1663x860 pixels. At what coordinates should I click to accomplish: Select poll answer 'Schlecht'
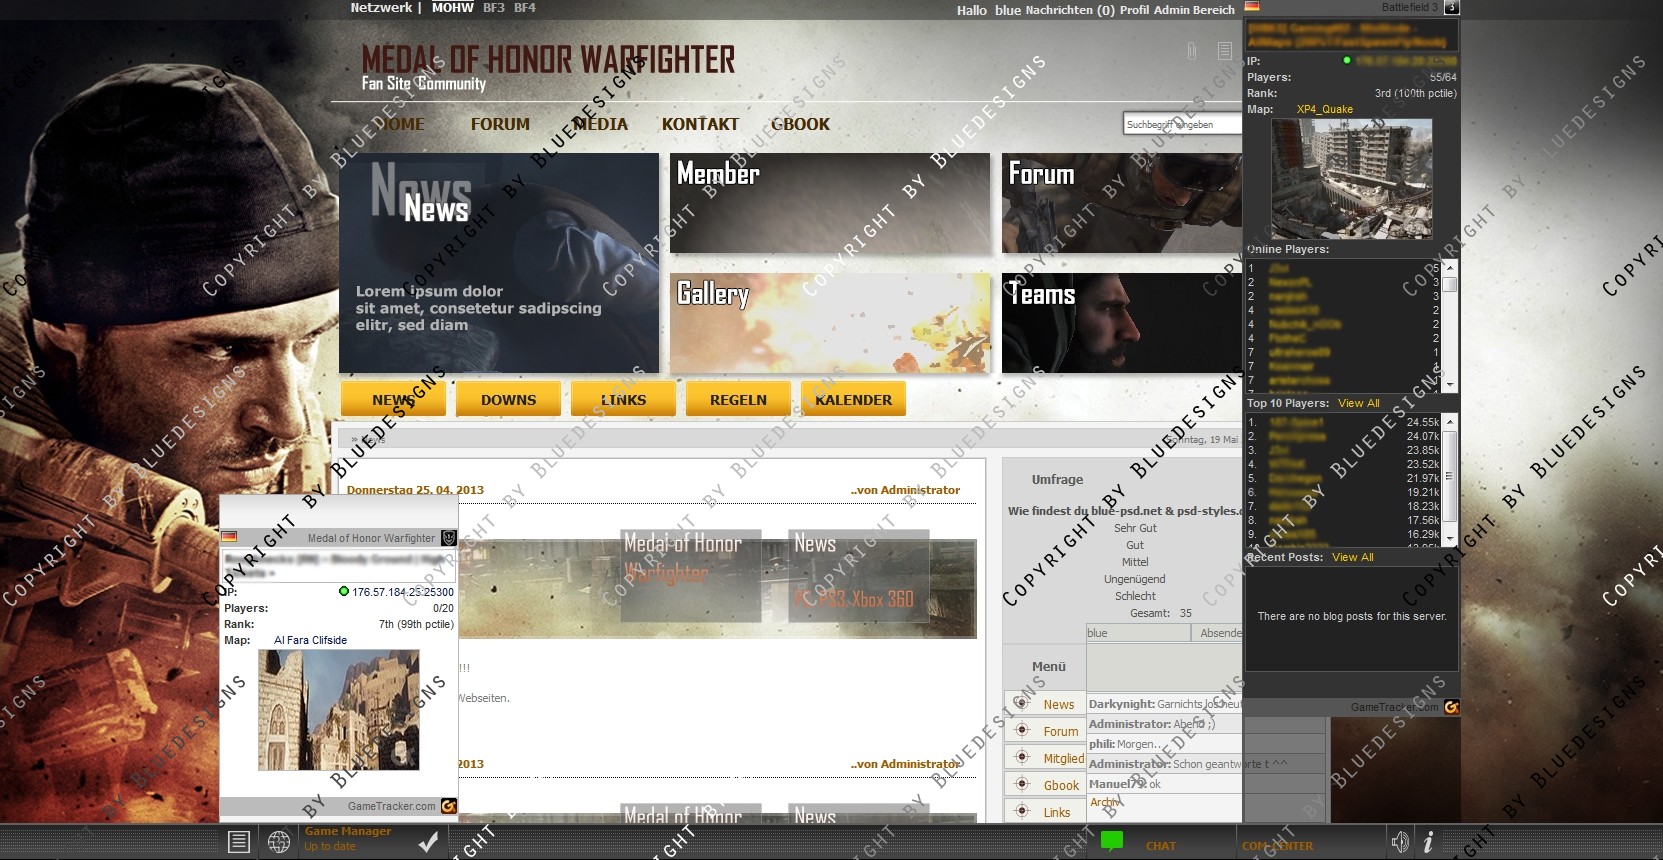1135,596
